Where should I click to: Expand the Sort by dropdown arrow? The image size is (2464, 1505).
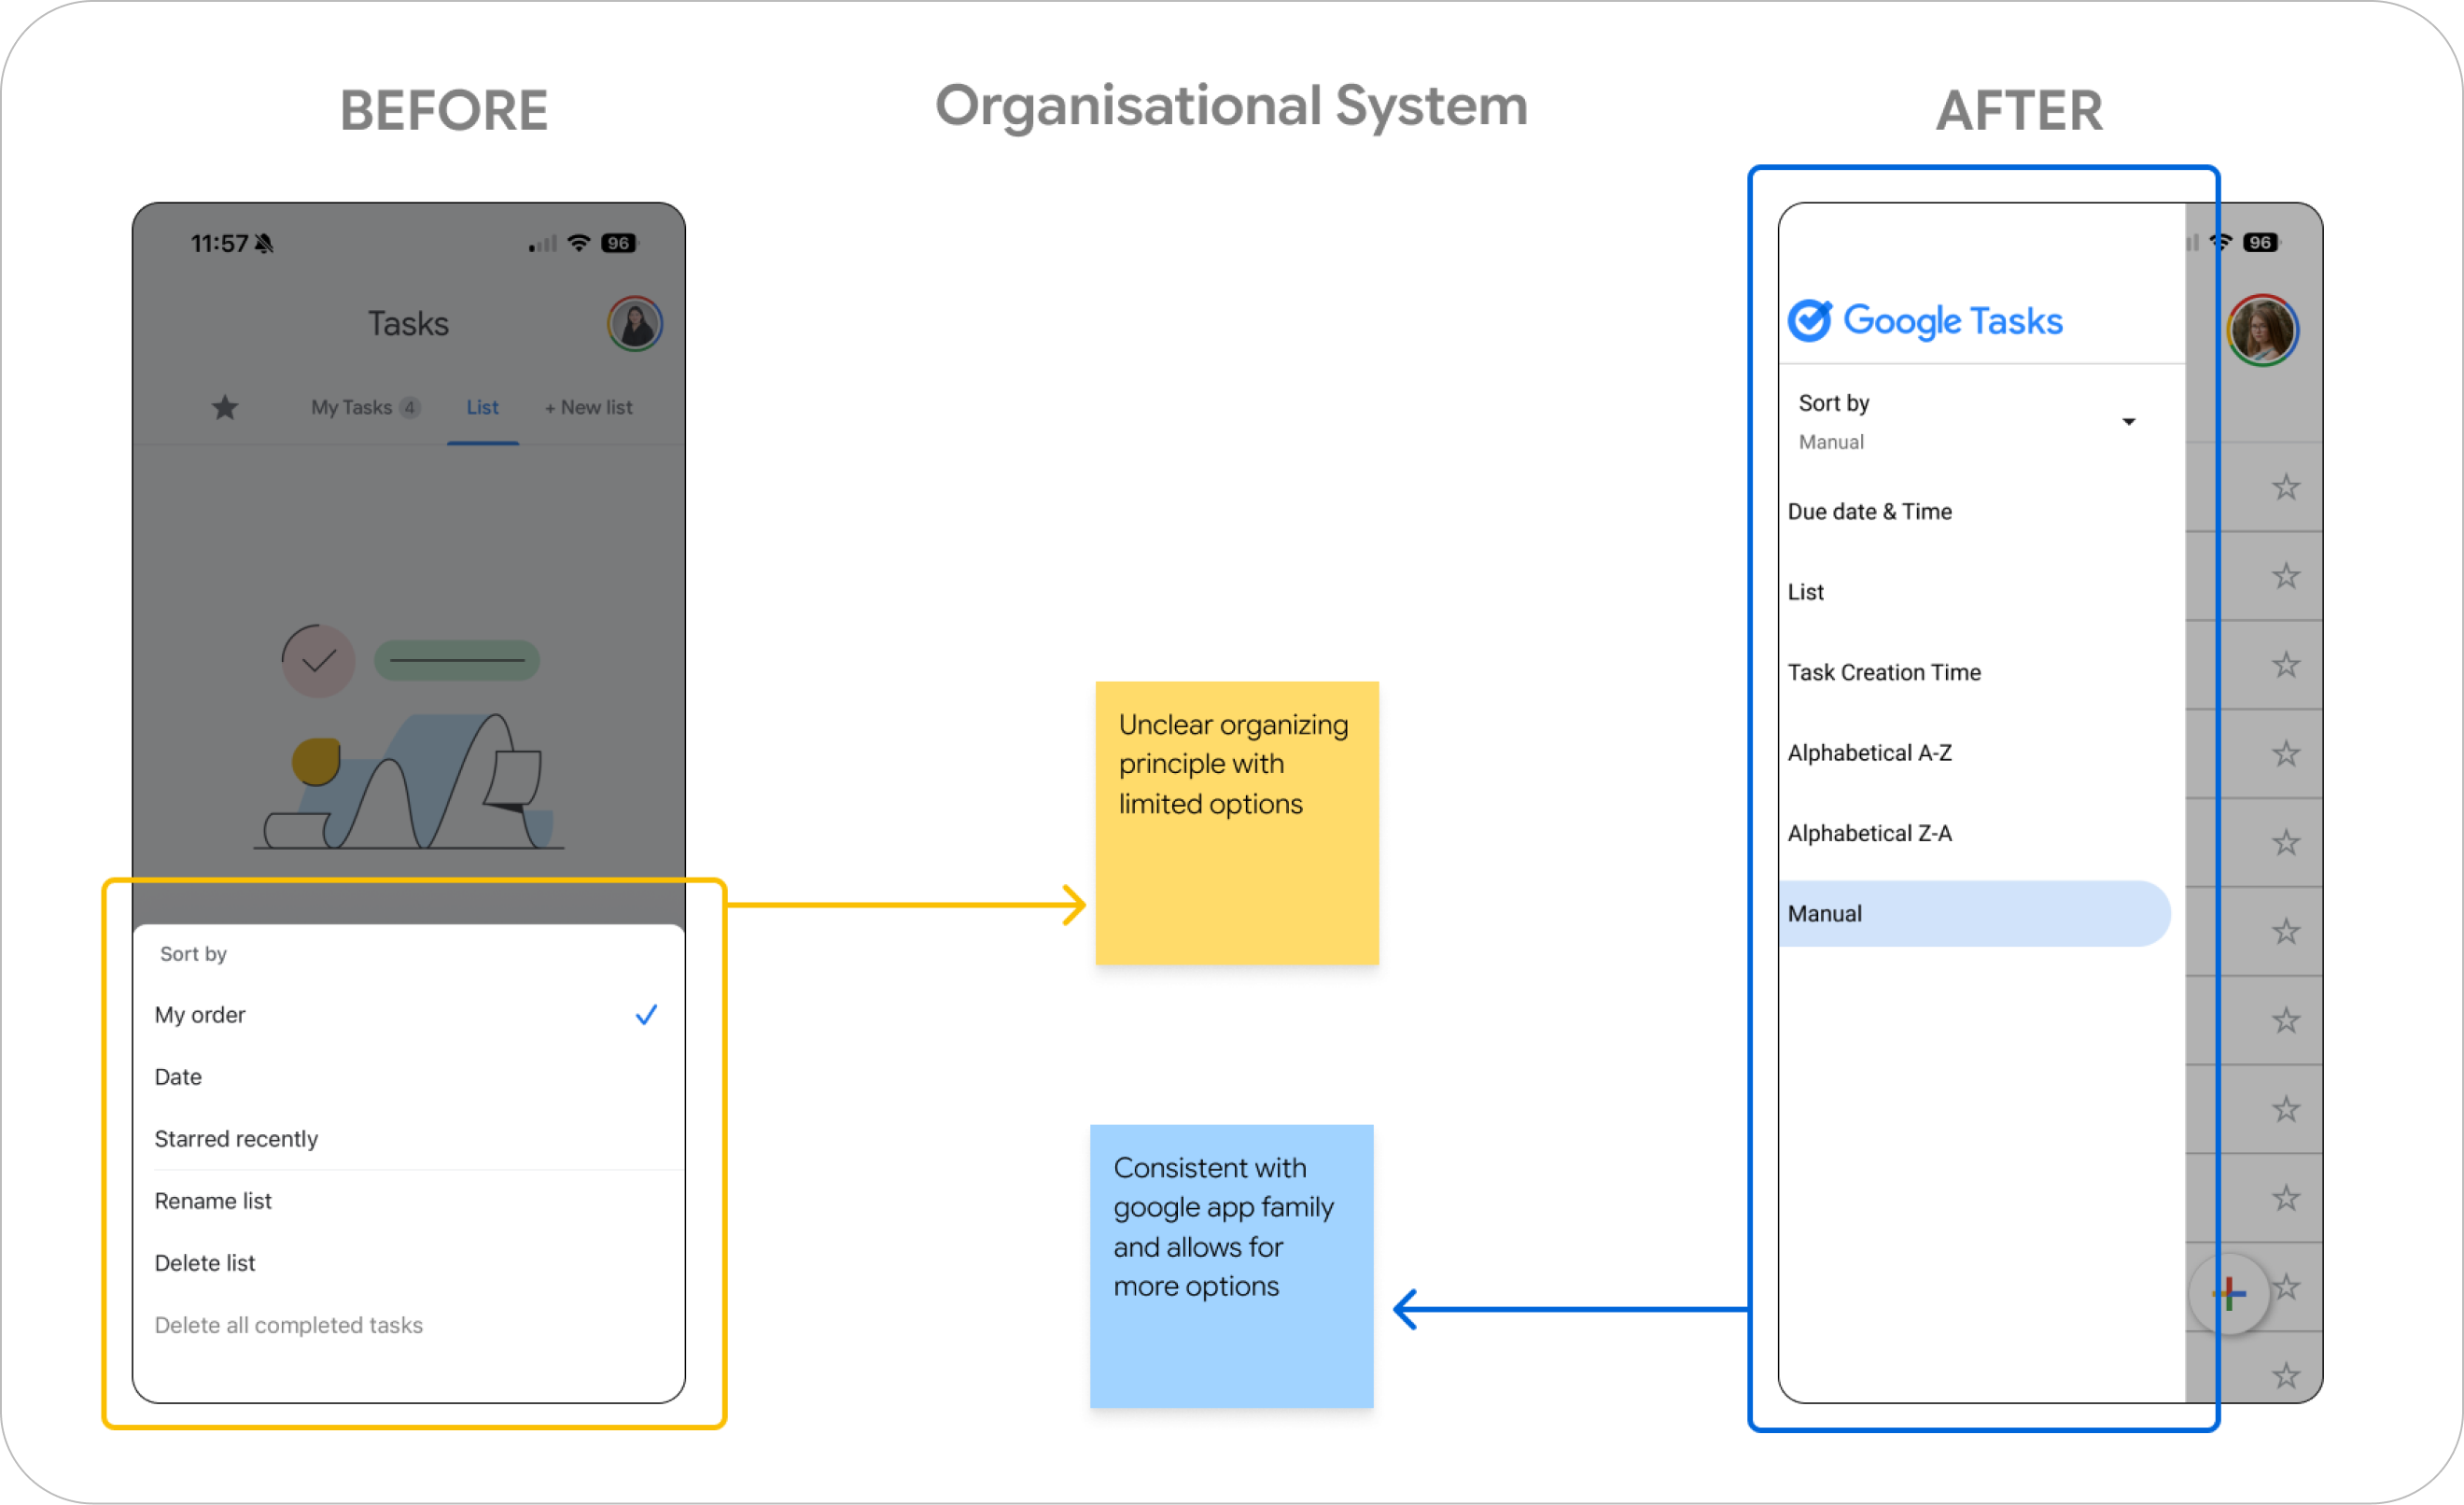(2129, 422)
